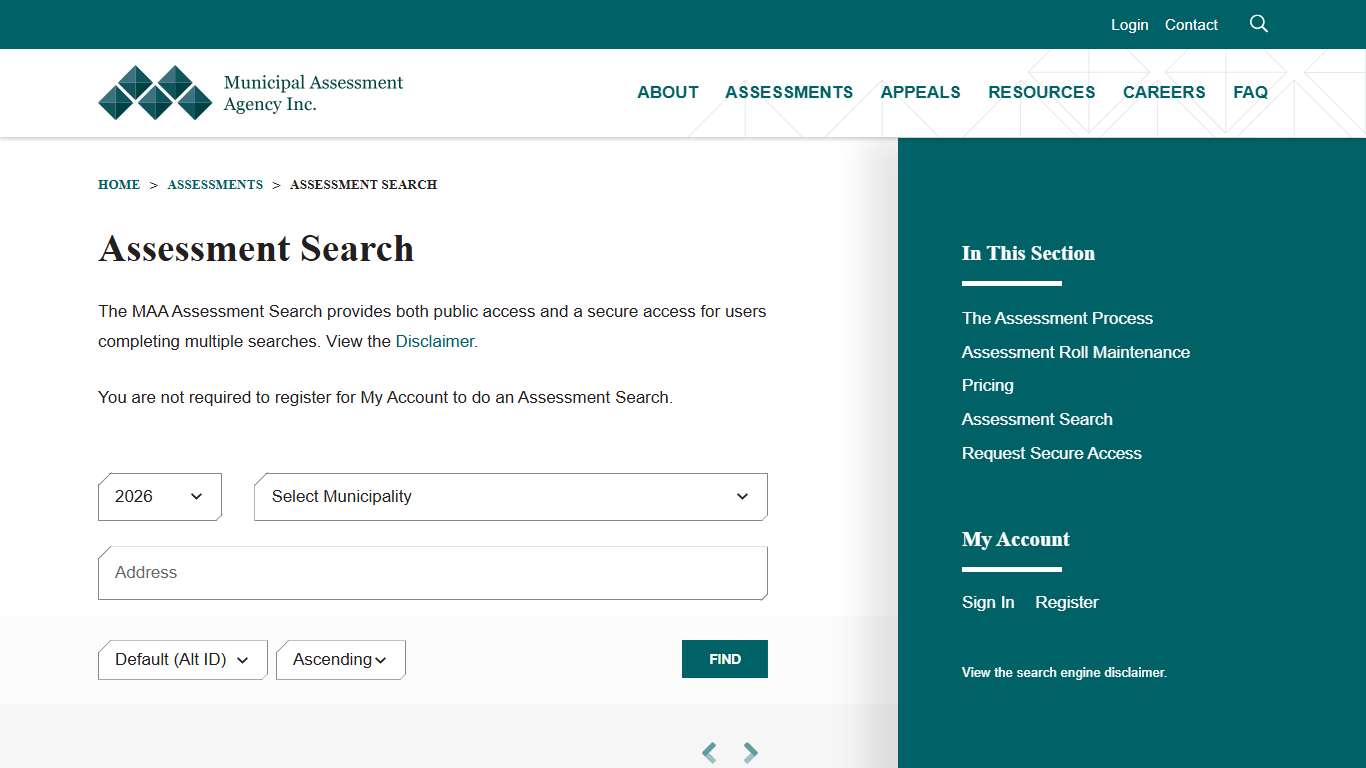The height and width of the screenshot is (768, 1366).
Task: Open the search magnifier icon
Action: 1258,23
